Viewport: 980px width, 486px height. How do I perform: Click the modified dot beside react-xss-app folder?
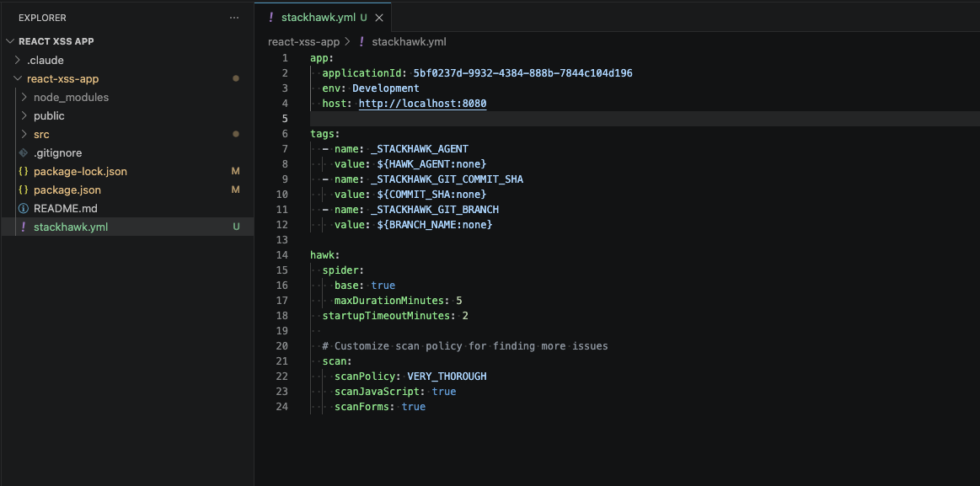(236, 79)
